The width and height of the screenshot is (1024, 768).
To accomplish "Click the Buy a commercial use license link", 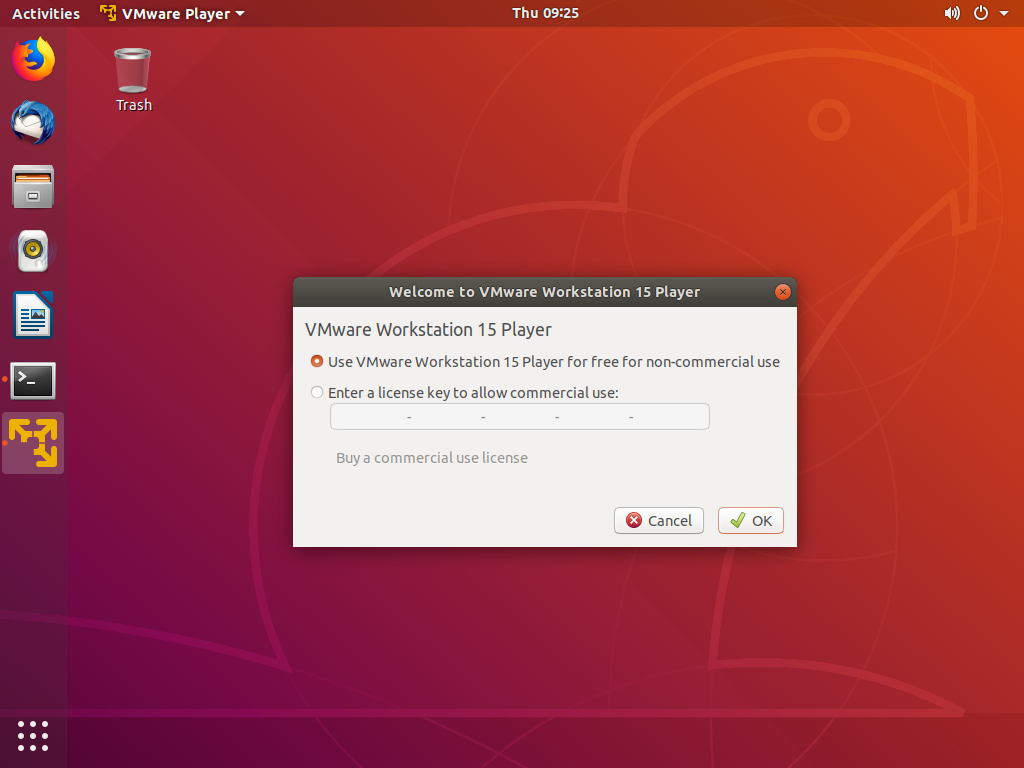I will pos(432,458).
